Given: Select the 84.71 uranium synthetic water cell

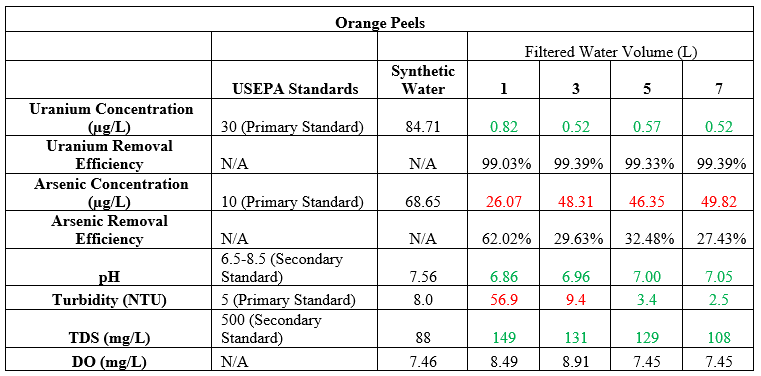Looking at the screenshot, I should (x=423, y=127).
